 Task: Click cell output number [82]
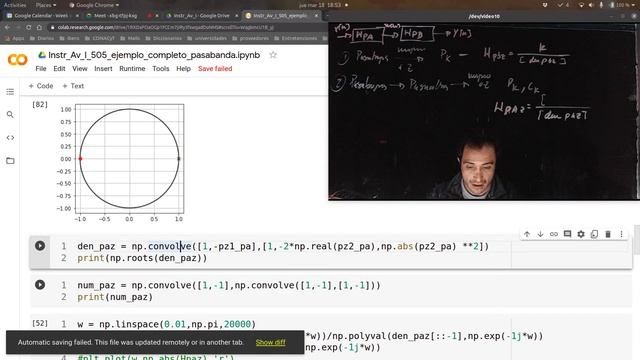(40, 104)
